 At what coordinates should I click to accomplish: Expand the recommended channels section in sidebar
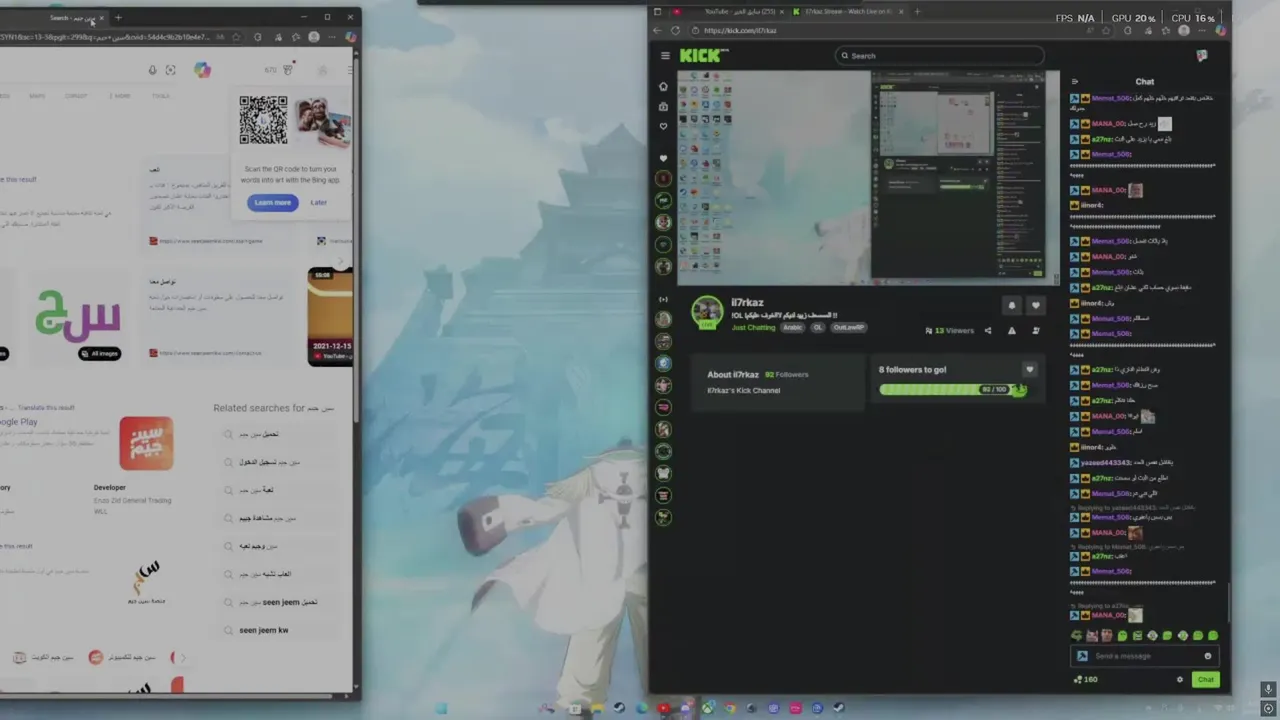coord(663,299)
